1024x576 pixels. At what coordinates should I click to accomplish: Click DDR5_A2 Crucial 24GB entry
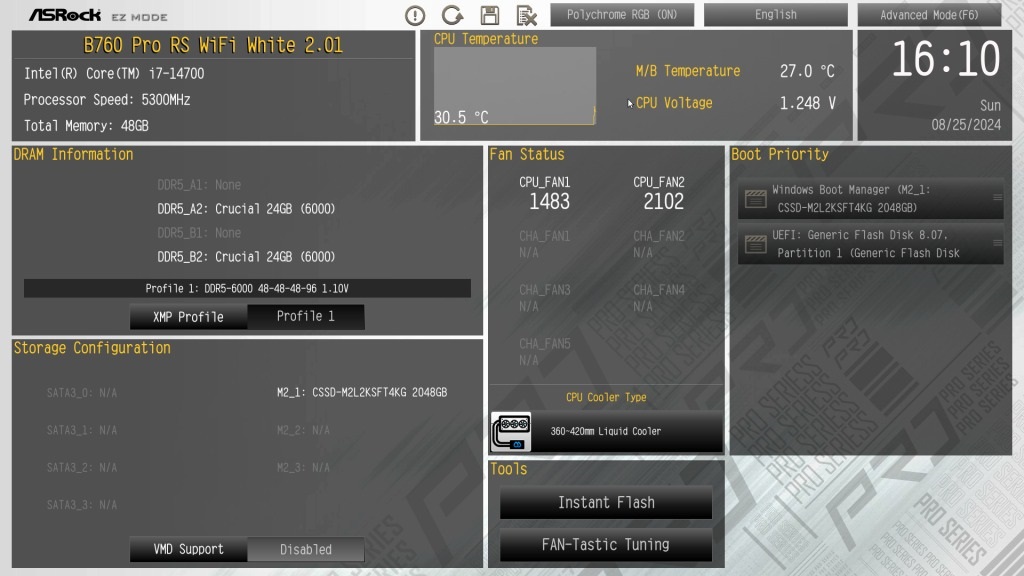pos(246,209)
